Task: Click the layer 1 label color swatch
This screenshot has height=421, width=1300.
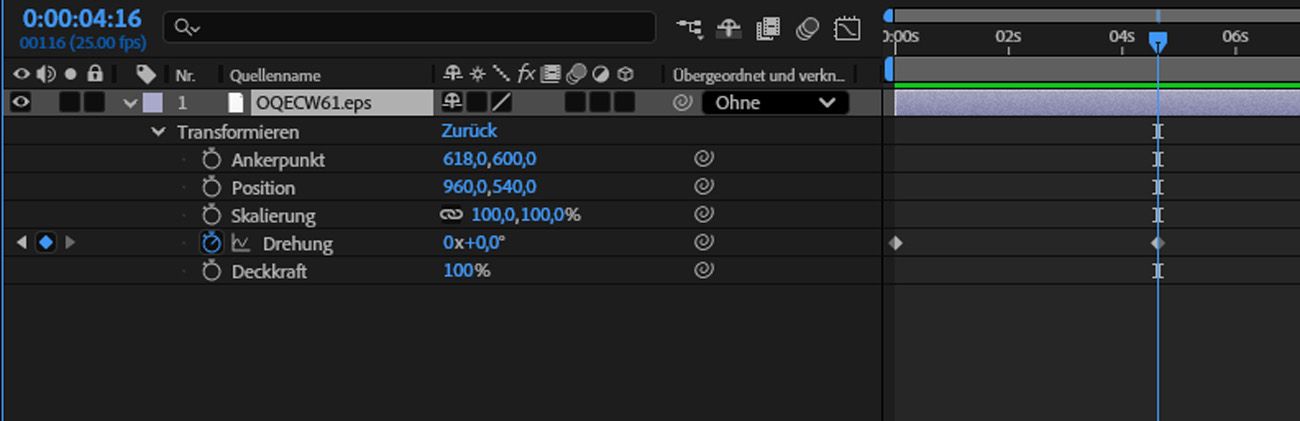Action: pos(153,102)
